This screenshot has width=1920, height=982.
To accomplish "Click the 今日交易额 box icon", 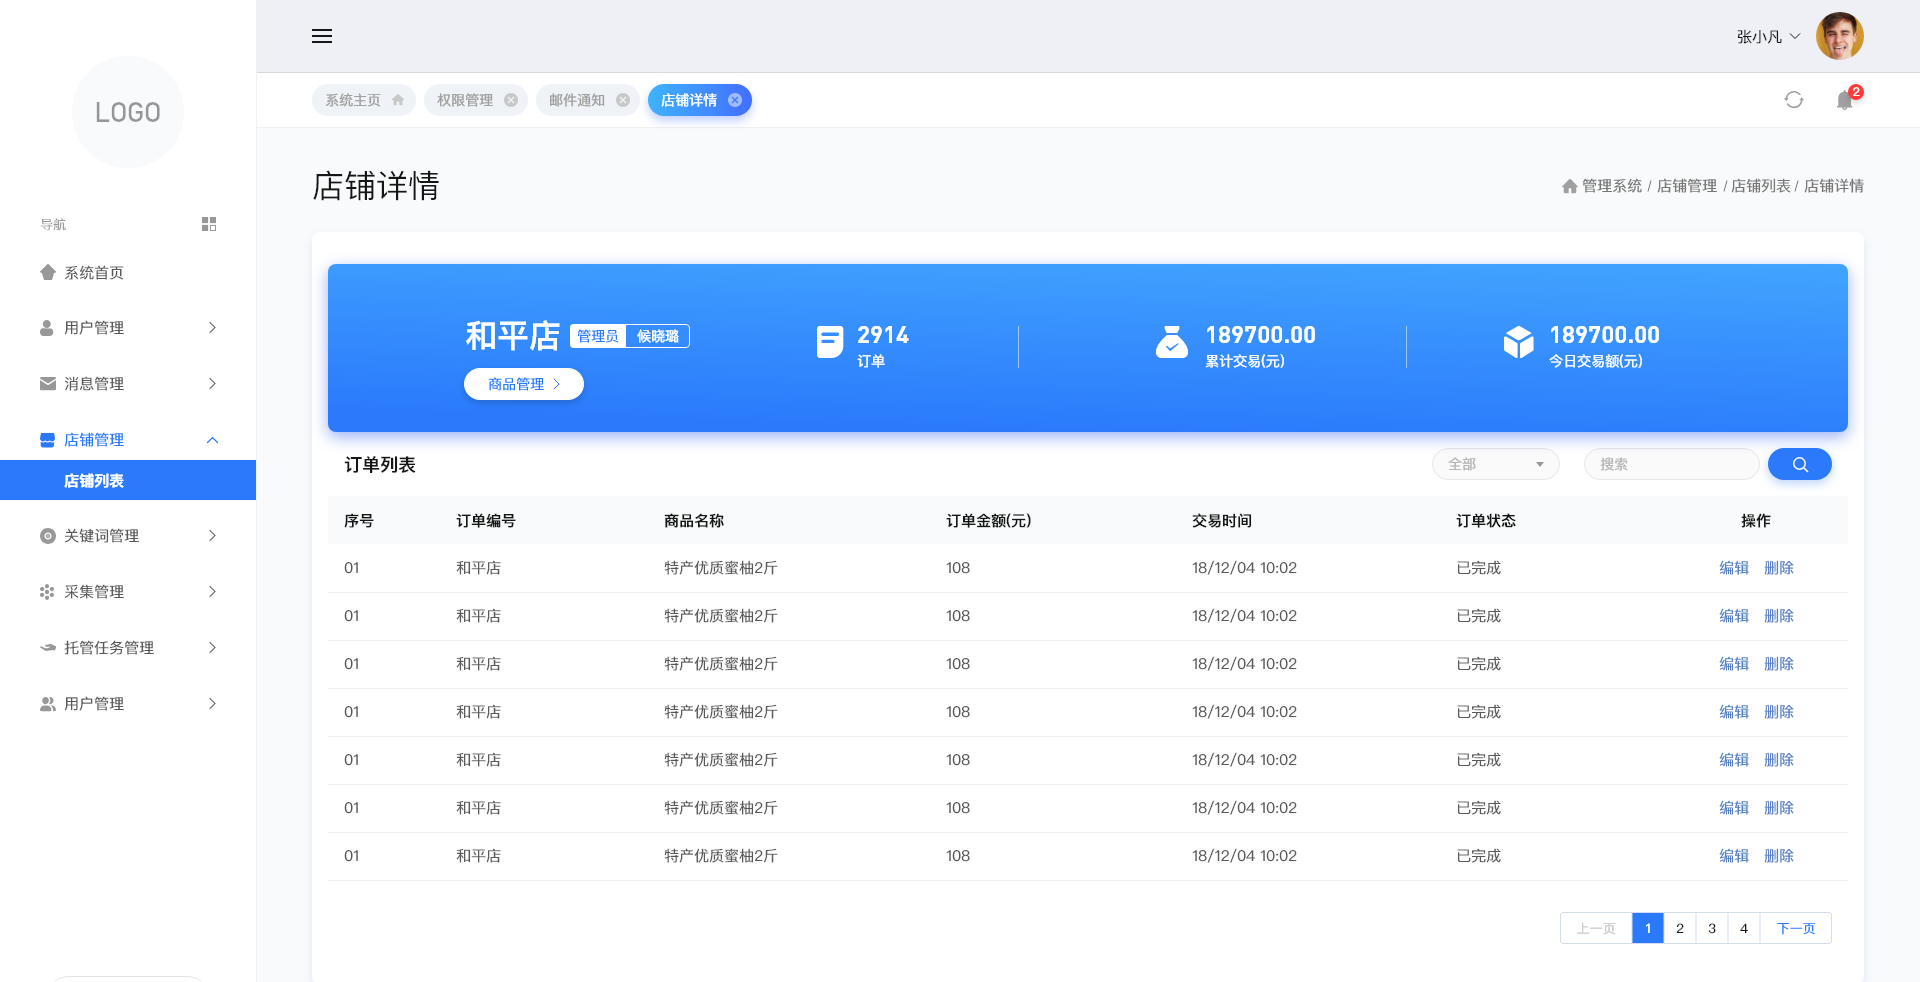I will pyautogui.click(x=1518, y=342).
